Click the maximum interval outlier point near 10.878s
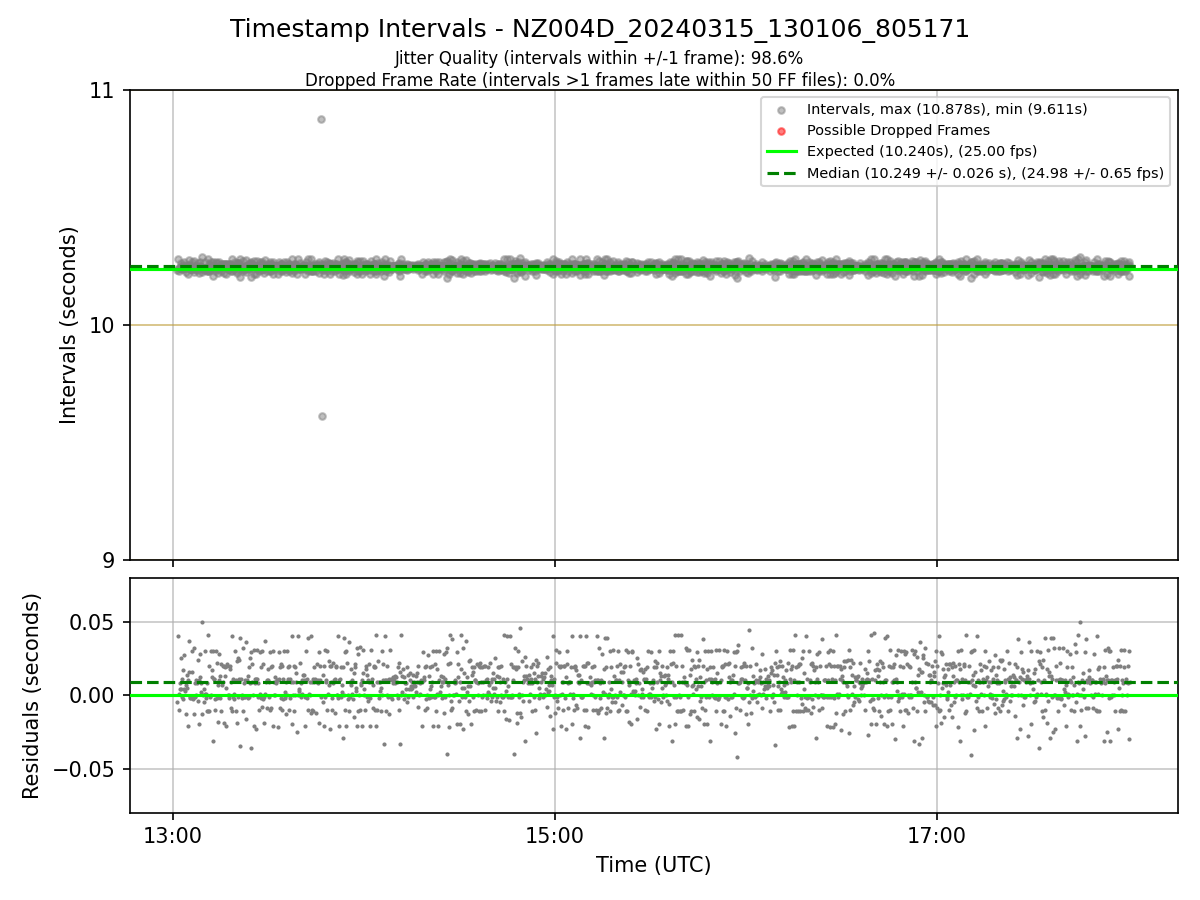 tap(321, 119)
